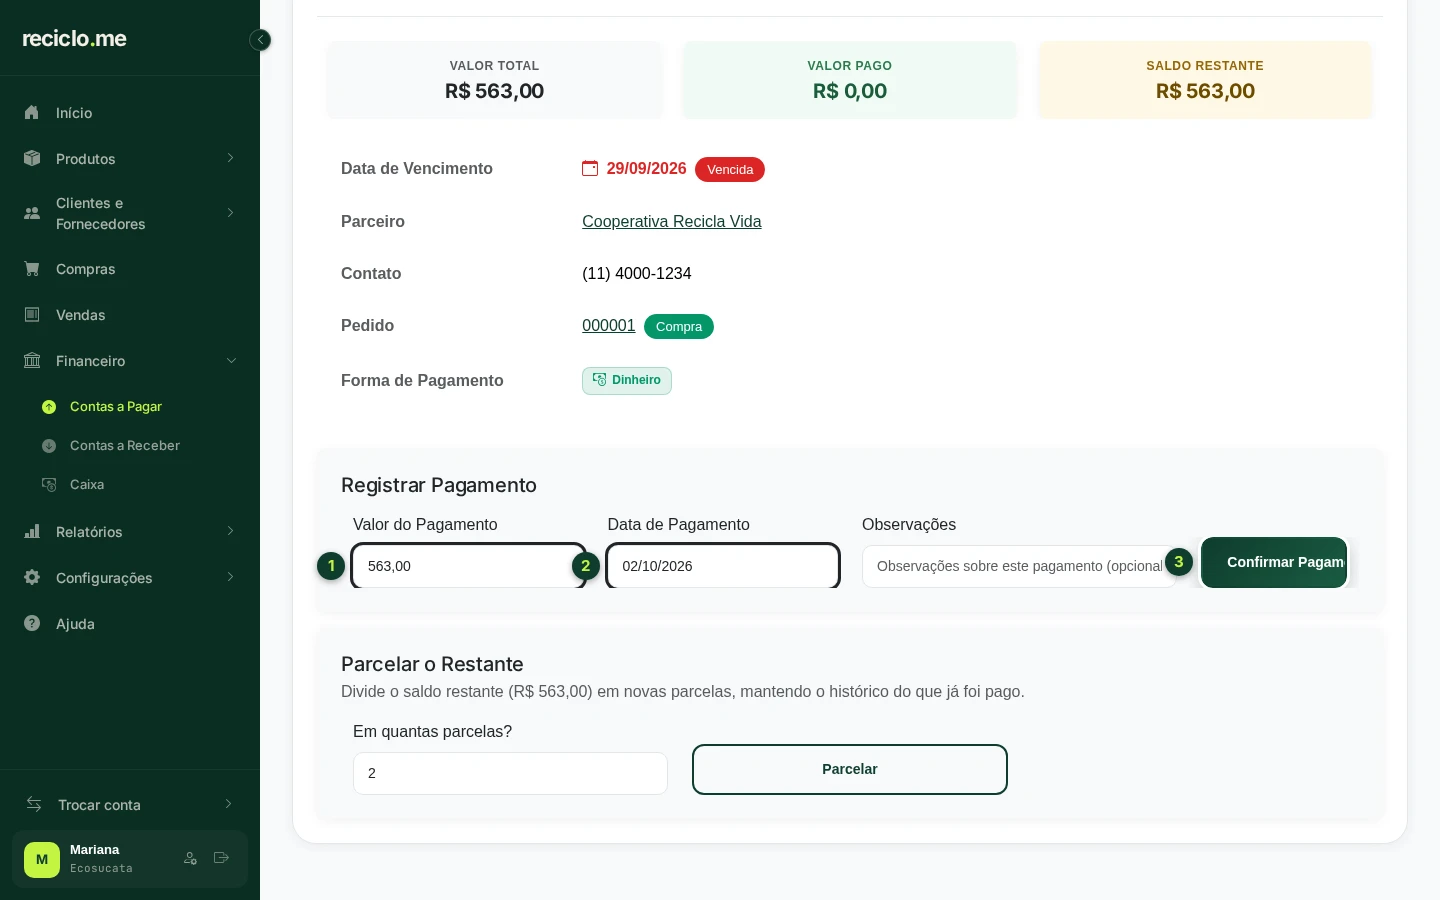Click the Produtos box icon
This screenshot has height=900, width=1440.
tap(32, 159)
